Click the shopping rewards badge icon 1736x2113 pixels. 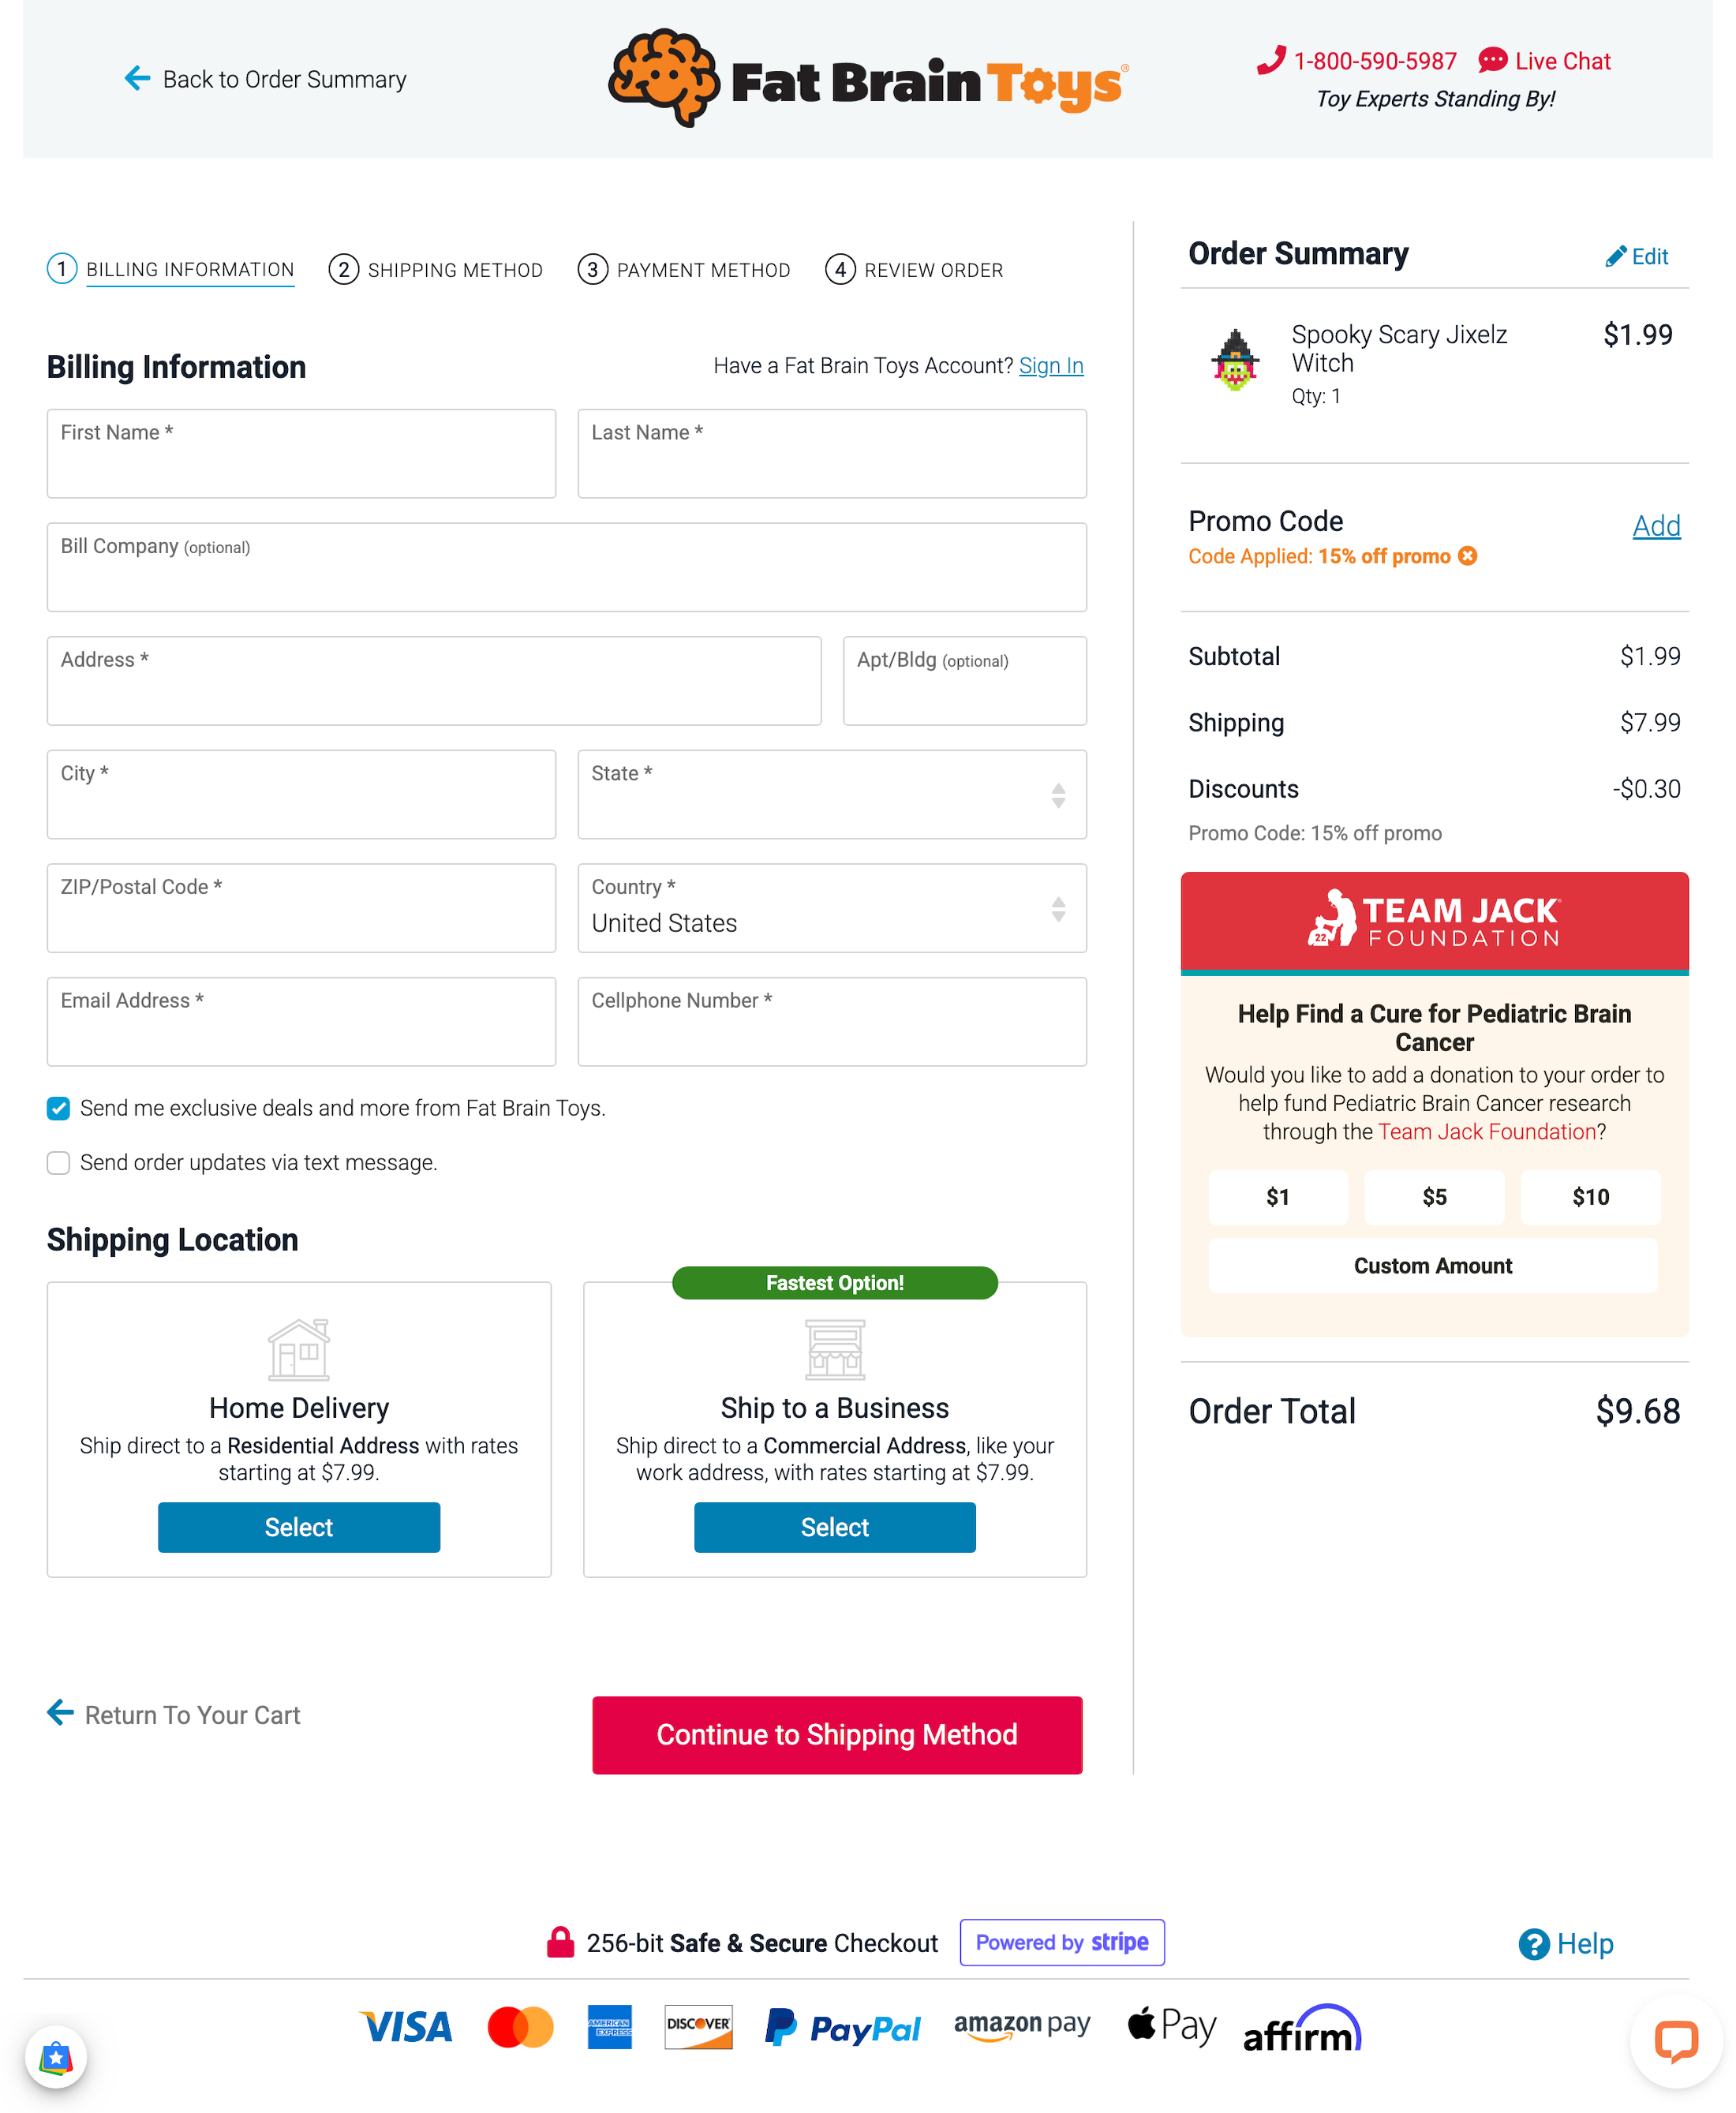coord(56,2057)
